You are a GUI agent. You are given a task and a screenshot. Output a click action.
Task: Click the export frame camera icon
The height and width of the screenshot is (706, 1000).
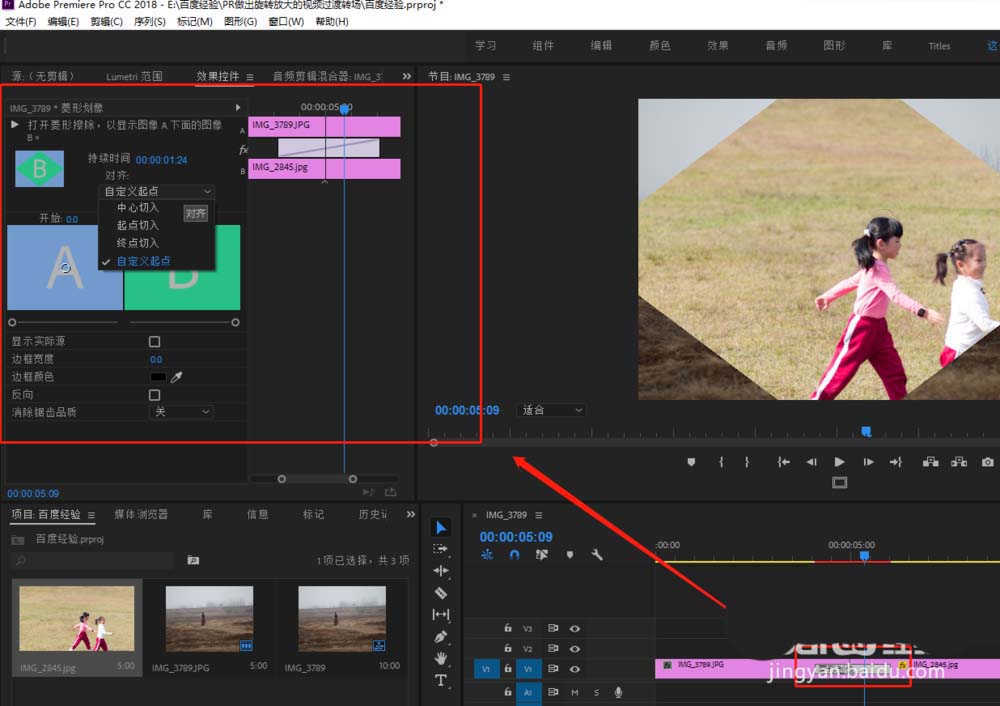[x=987, y=462]
